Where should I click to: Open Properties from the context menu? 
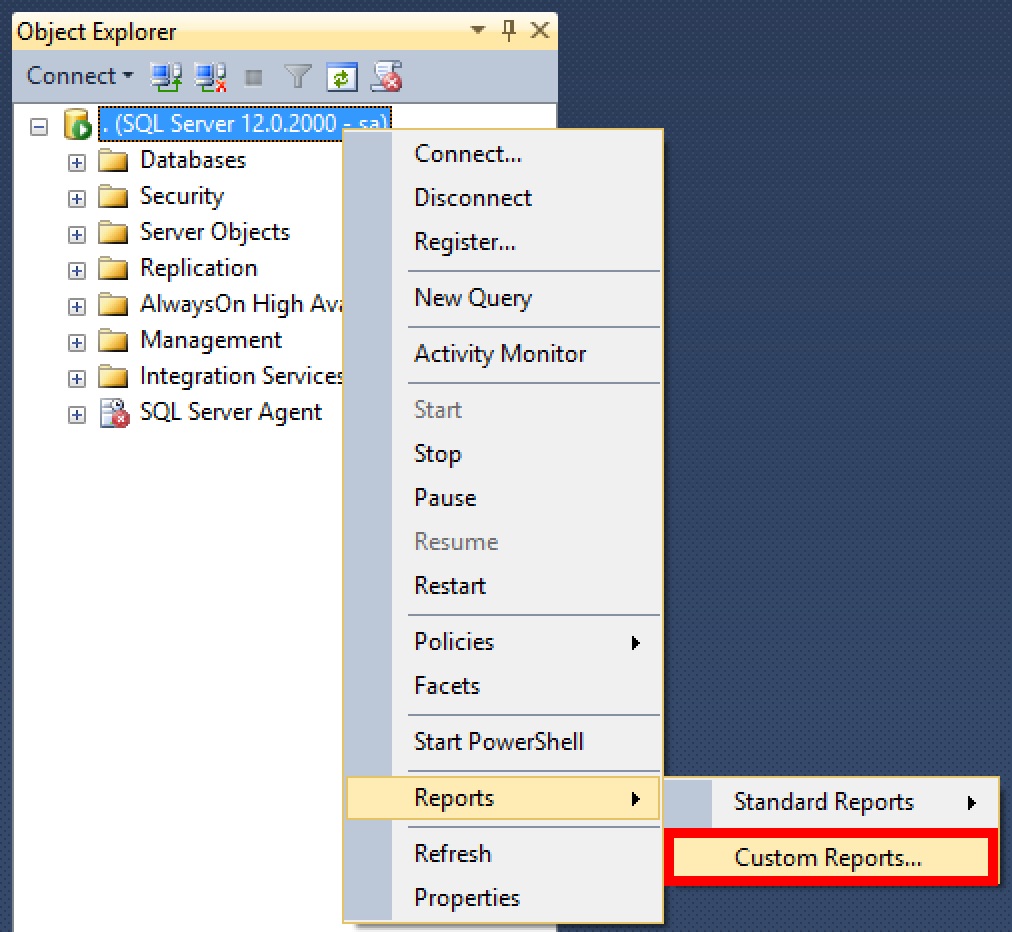503,898
